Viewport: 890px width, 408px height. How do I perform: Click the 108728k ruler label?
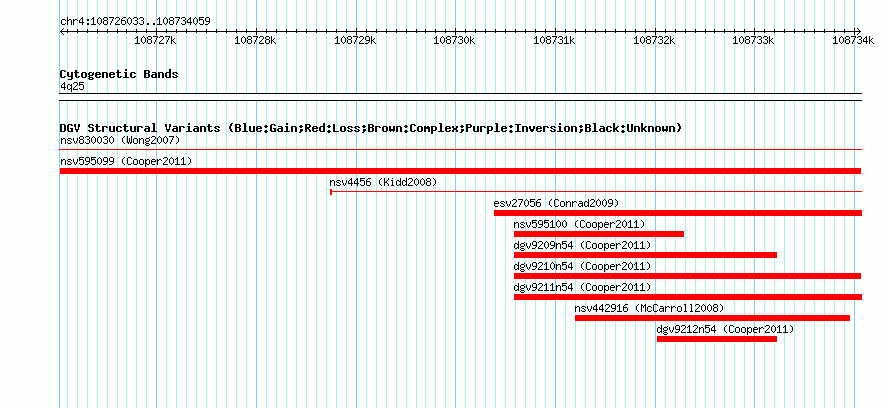tap(255, 40)
